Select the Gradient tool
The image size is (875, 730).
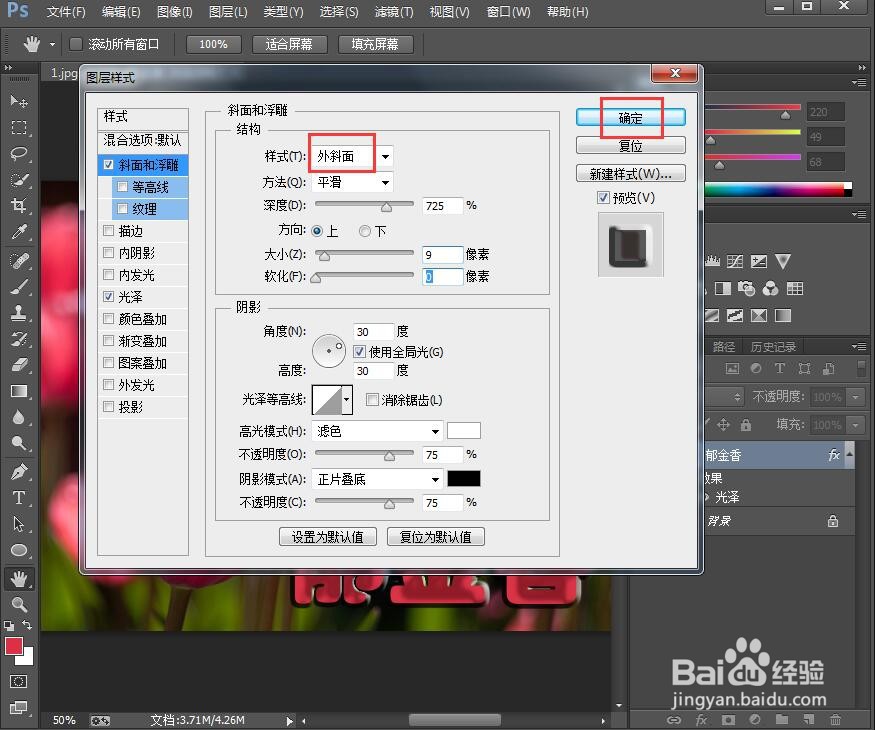point(19,391)
